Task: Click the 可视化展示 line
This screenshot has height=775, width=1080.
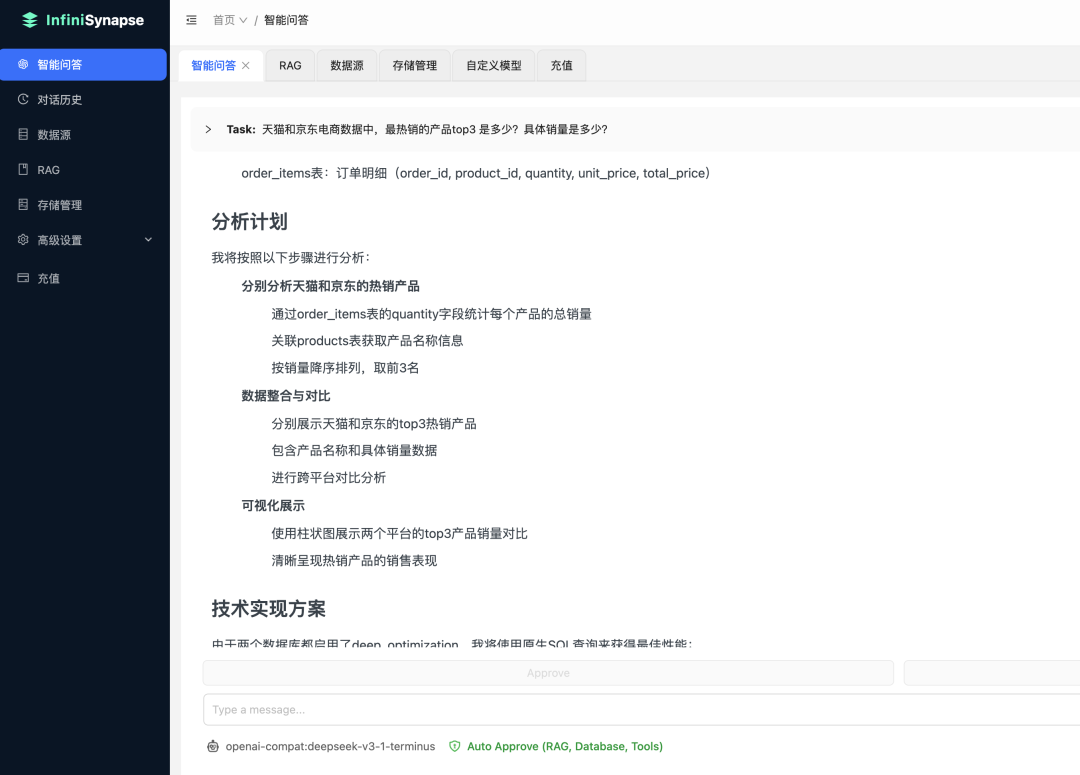Action: coord(273,505)
